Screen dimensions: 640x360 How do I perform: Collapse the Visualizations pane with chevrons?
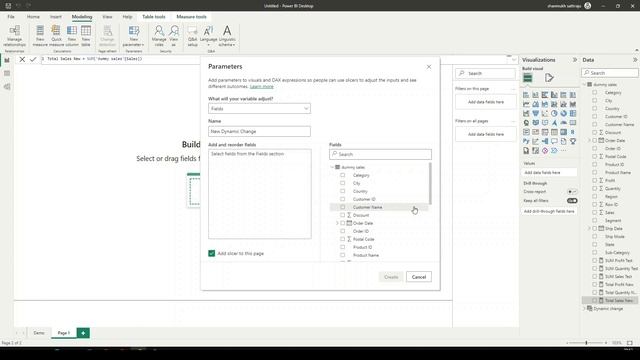(575, 60)
